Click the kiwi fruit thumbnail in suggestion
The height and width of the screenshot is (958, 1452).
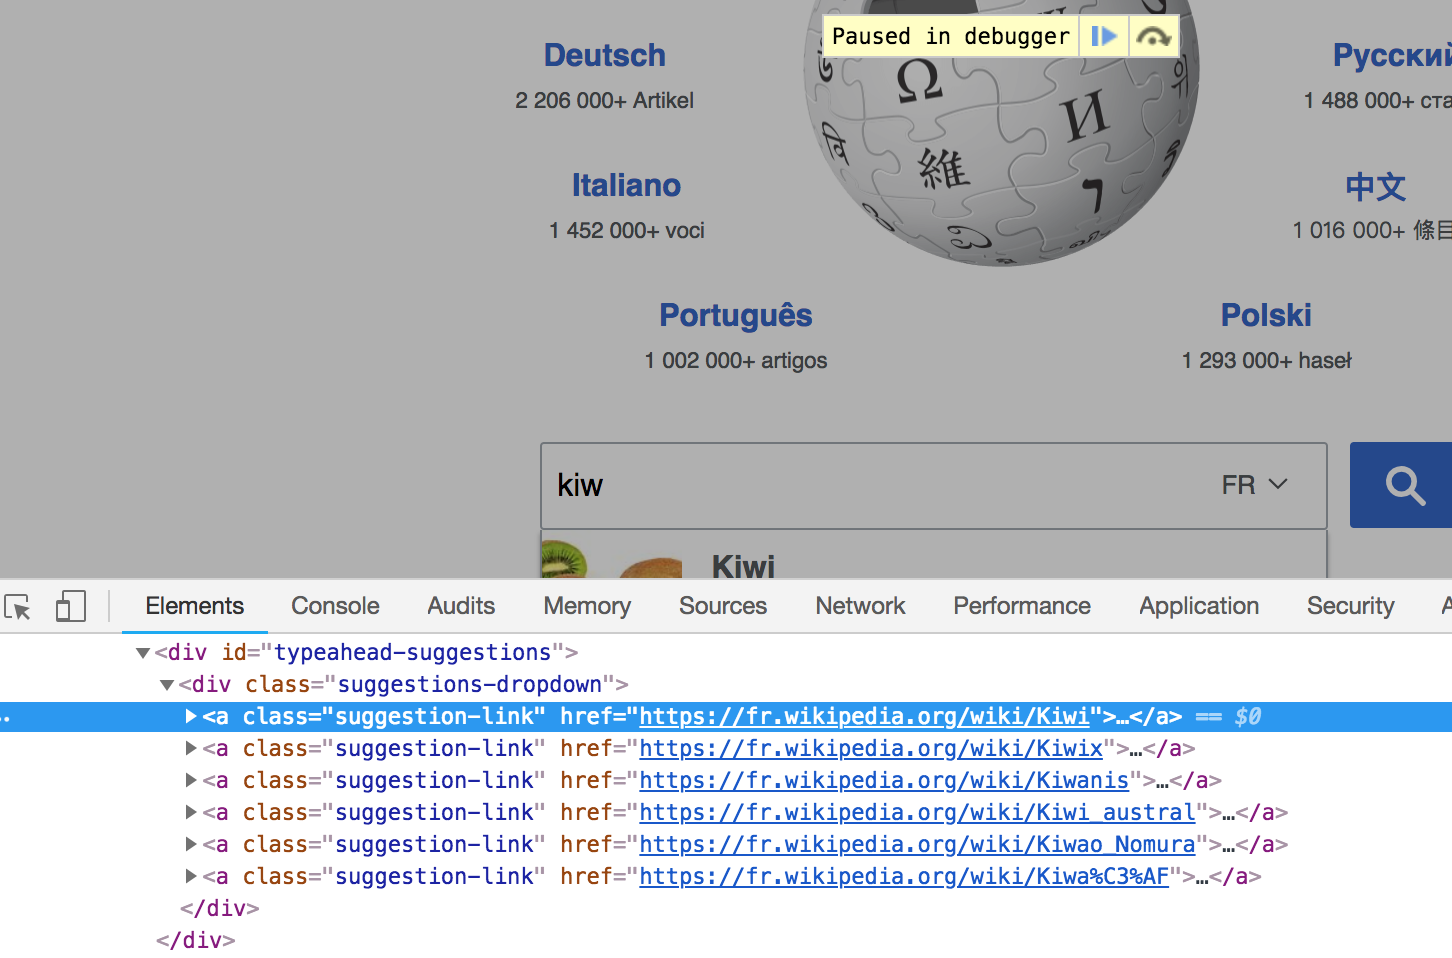tap(612, 558)
